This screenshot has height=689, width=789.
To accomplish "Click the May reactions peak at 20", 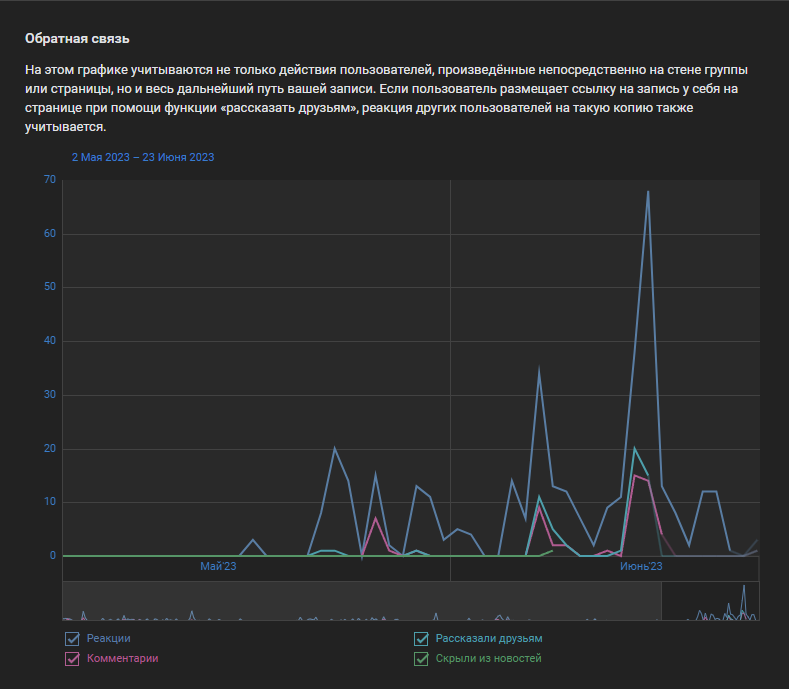I will point(335,448).
